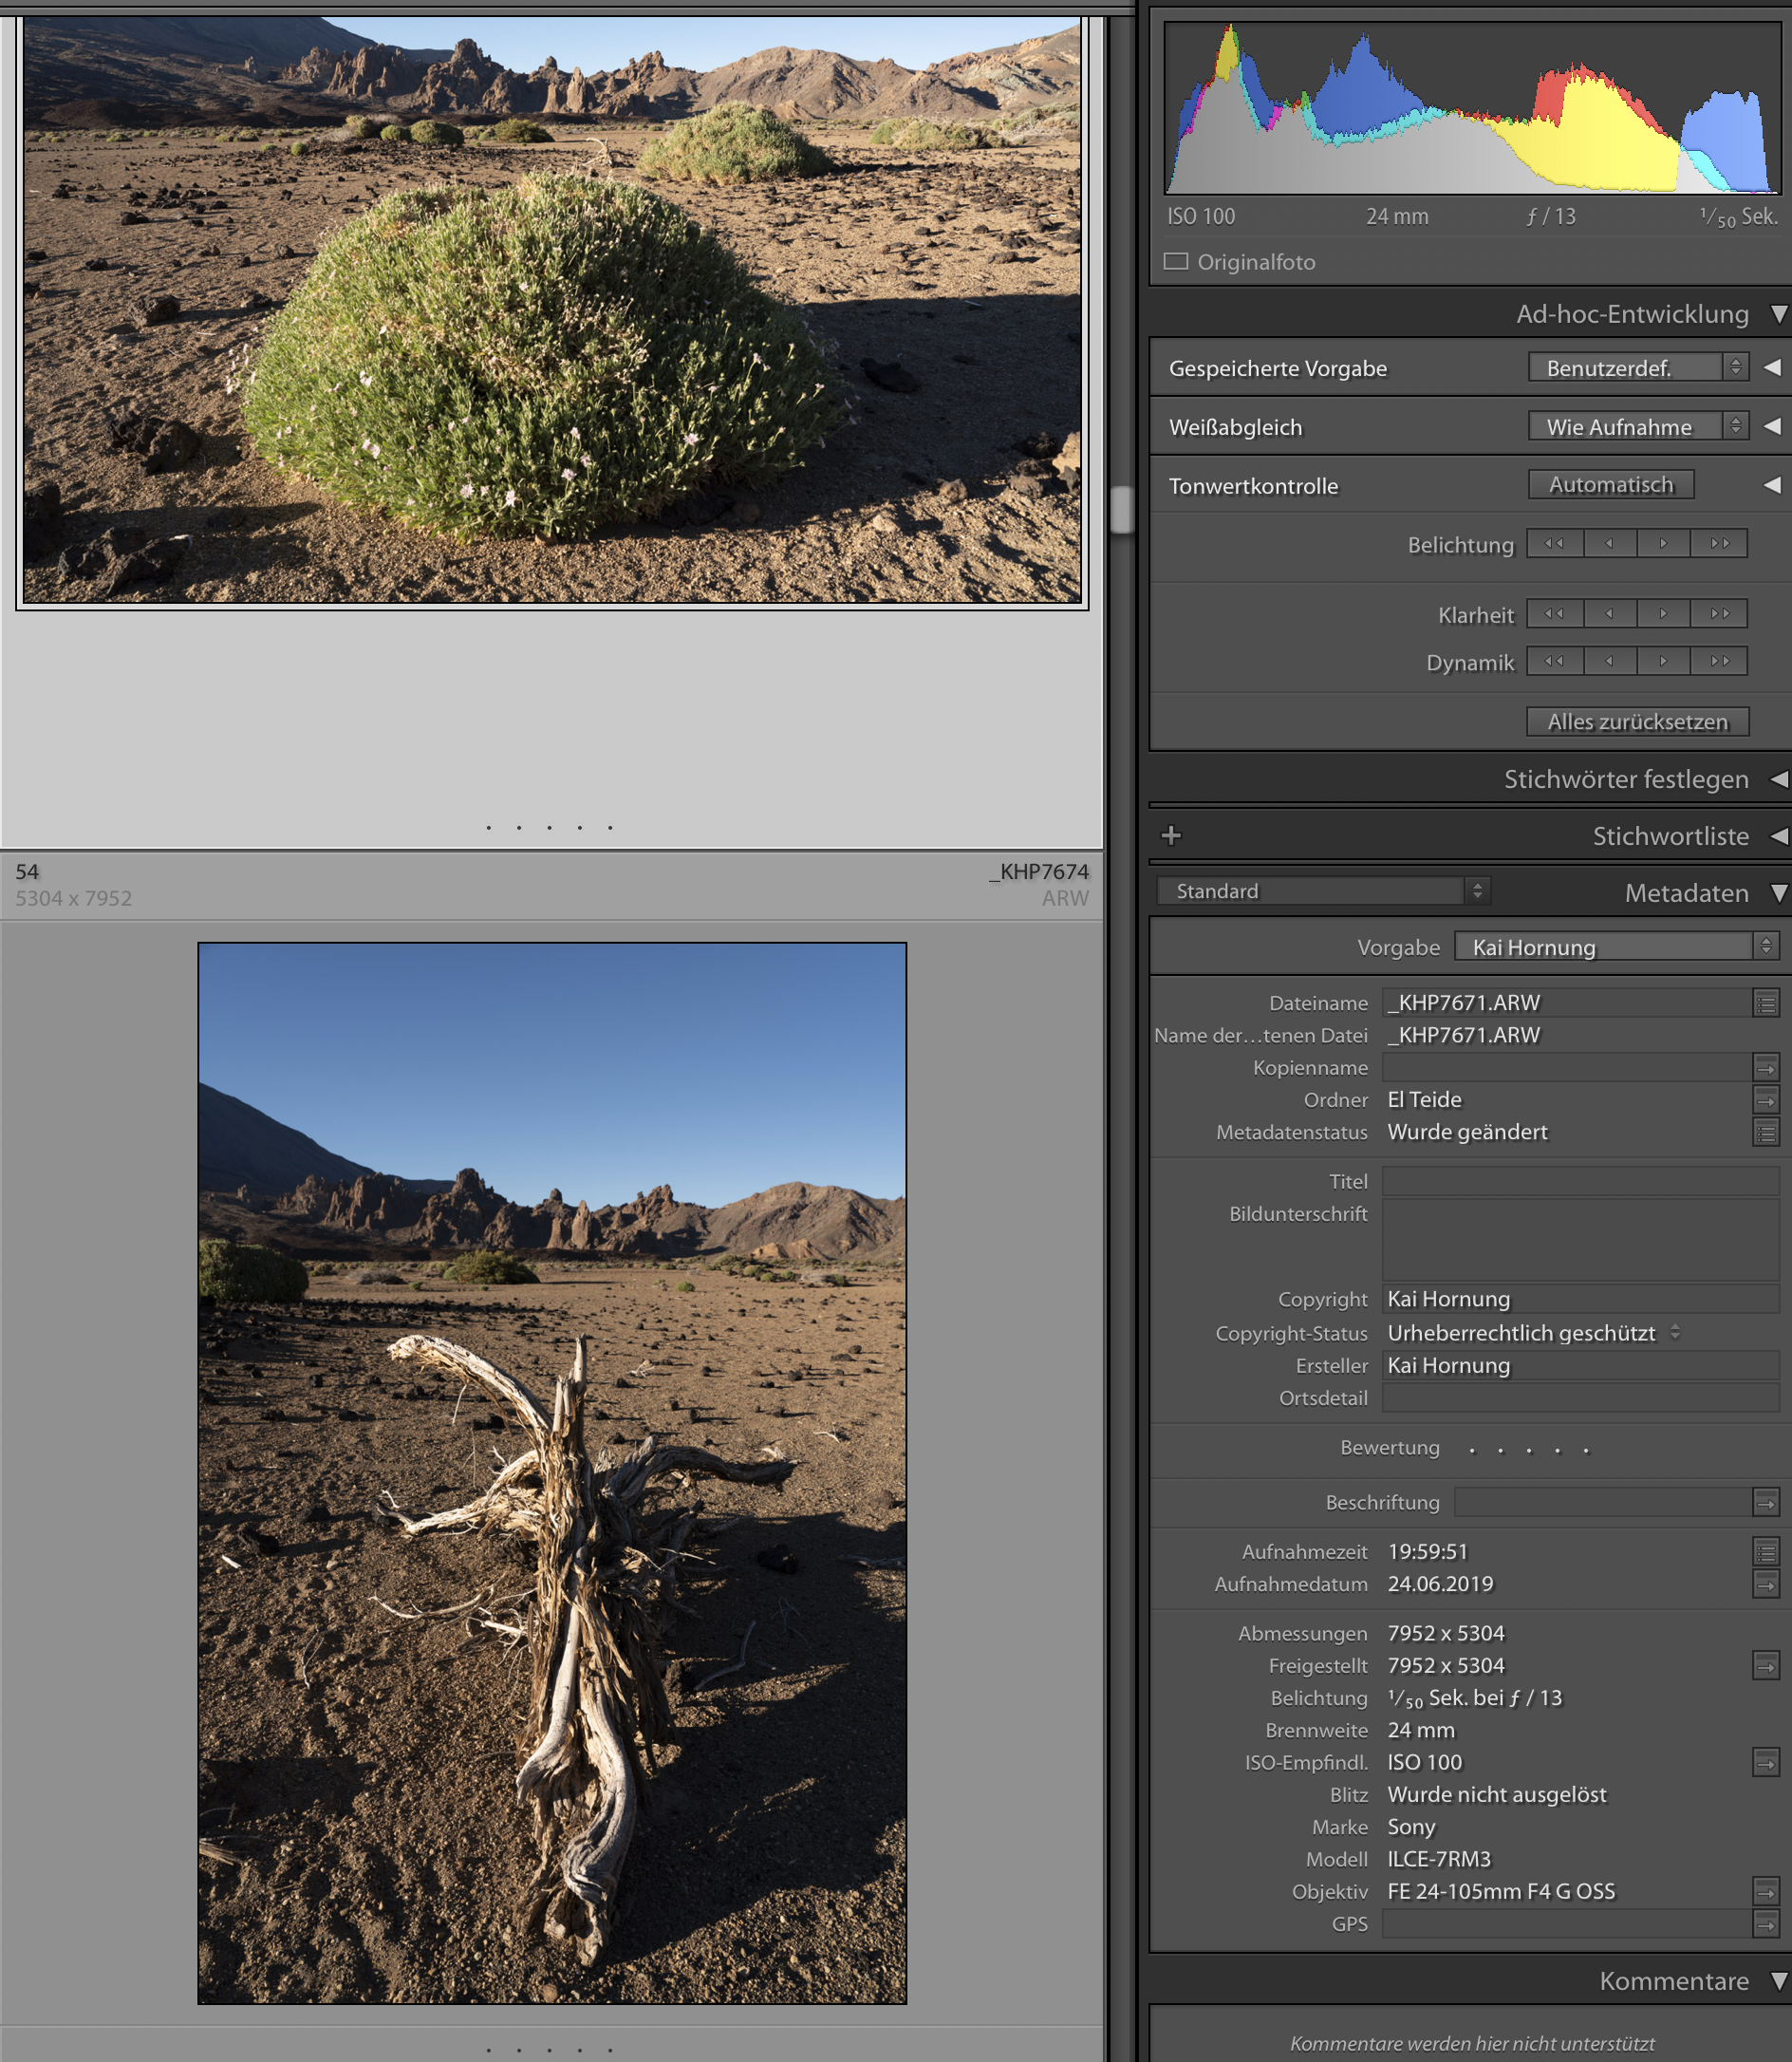Click the Ortsdetail field

[1580, 1398]
